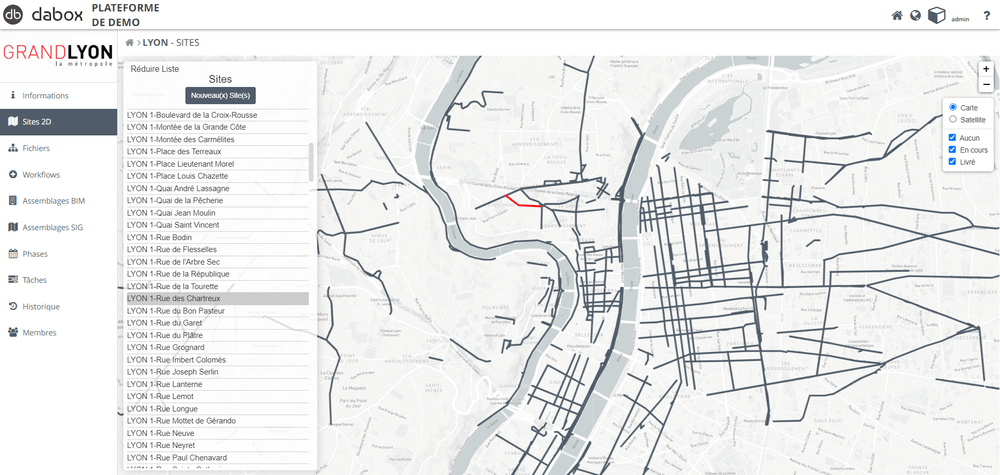The width and height of the screenshot is (1000, 475).
Task: Open the Tâches menu item
Action: 58,280
